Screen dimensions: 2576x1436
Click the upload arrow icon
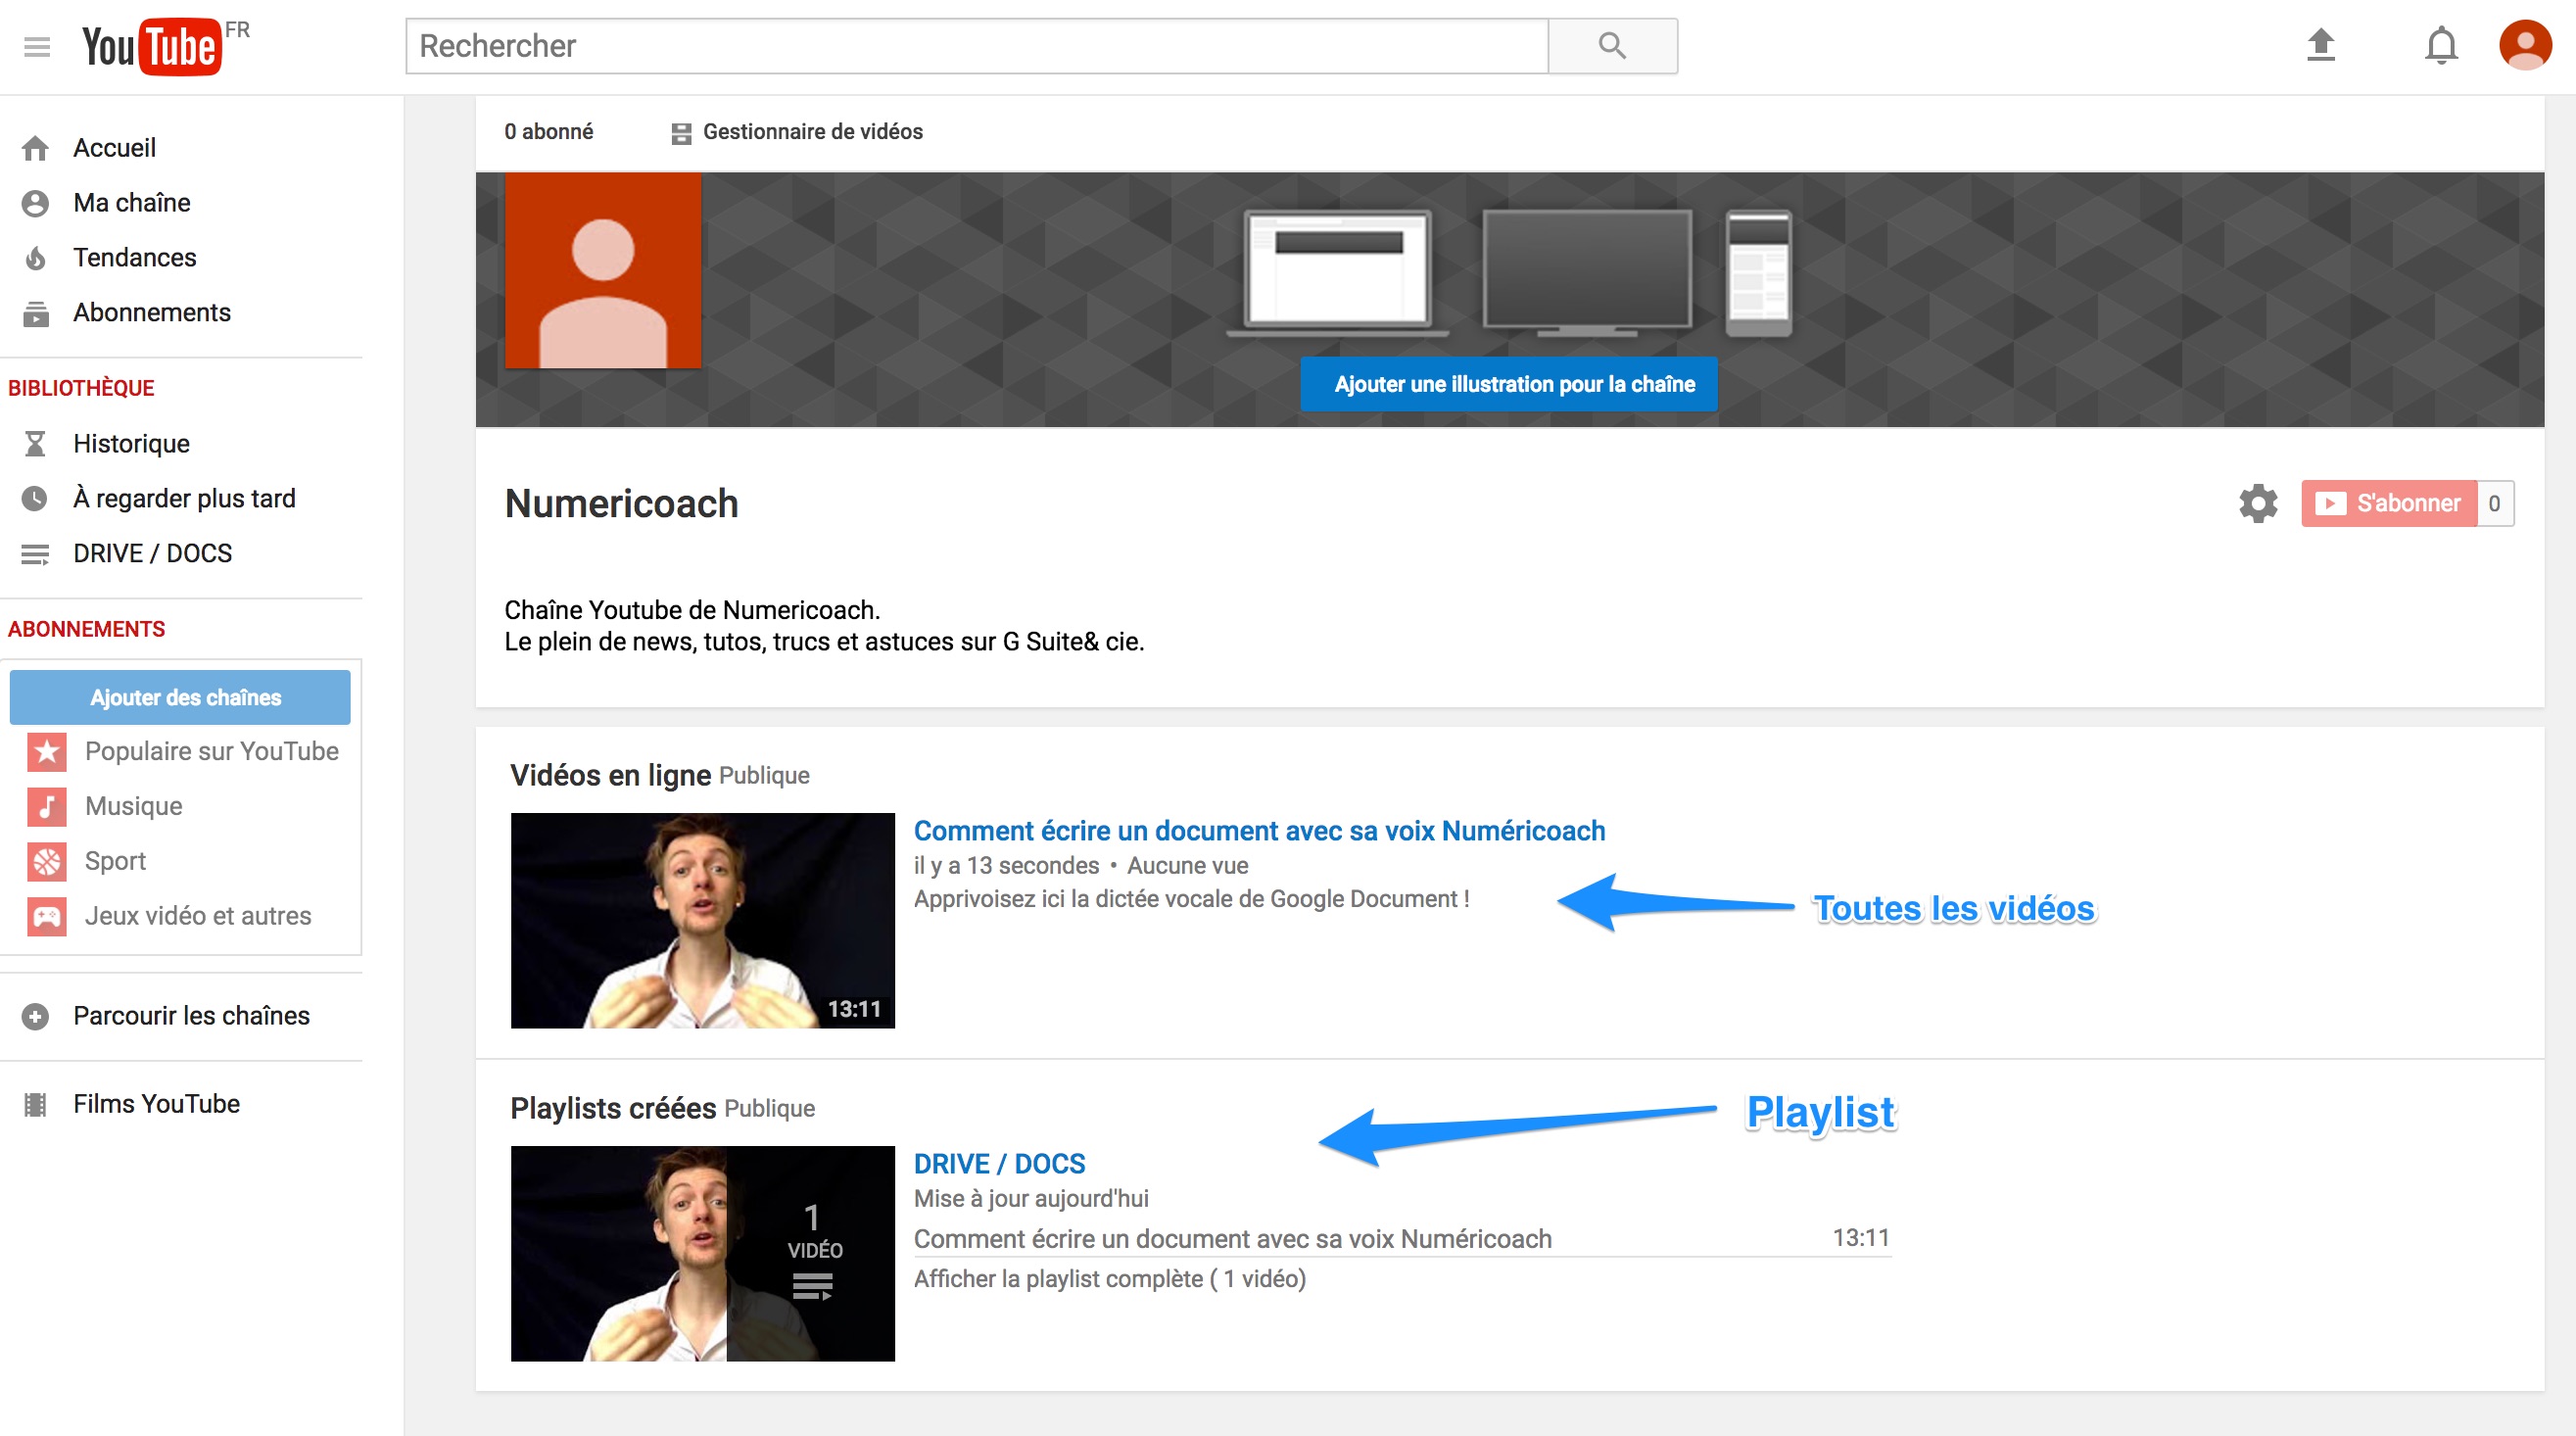pos(2321,45)
